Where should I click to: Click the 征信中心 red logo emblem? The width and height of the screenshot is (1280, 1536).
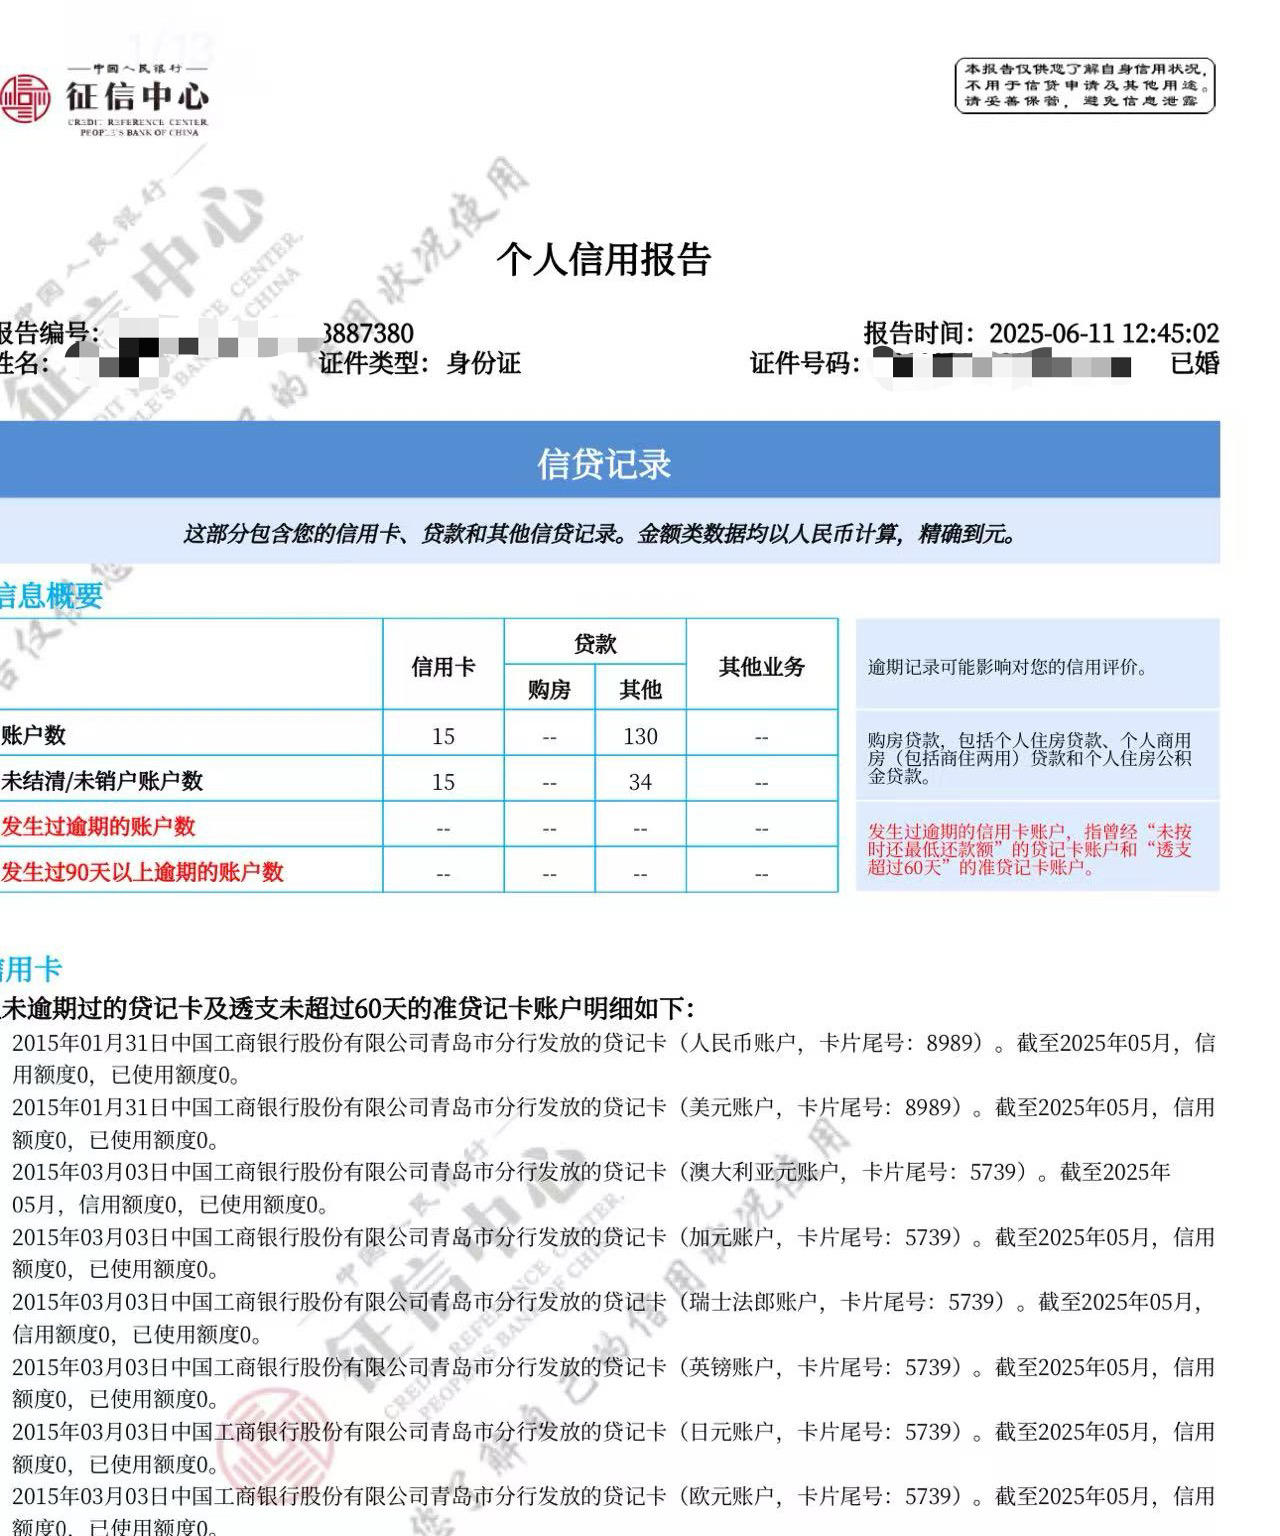pos(24,98)
